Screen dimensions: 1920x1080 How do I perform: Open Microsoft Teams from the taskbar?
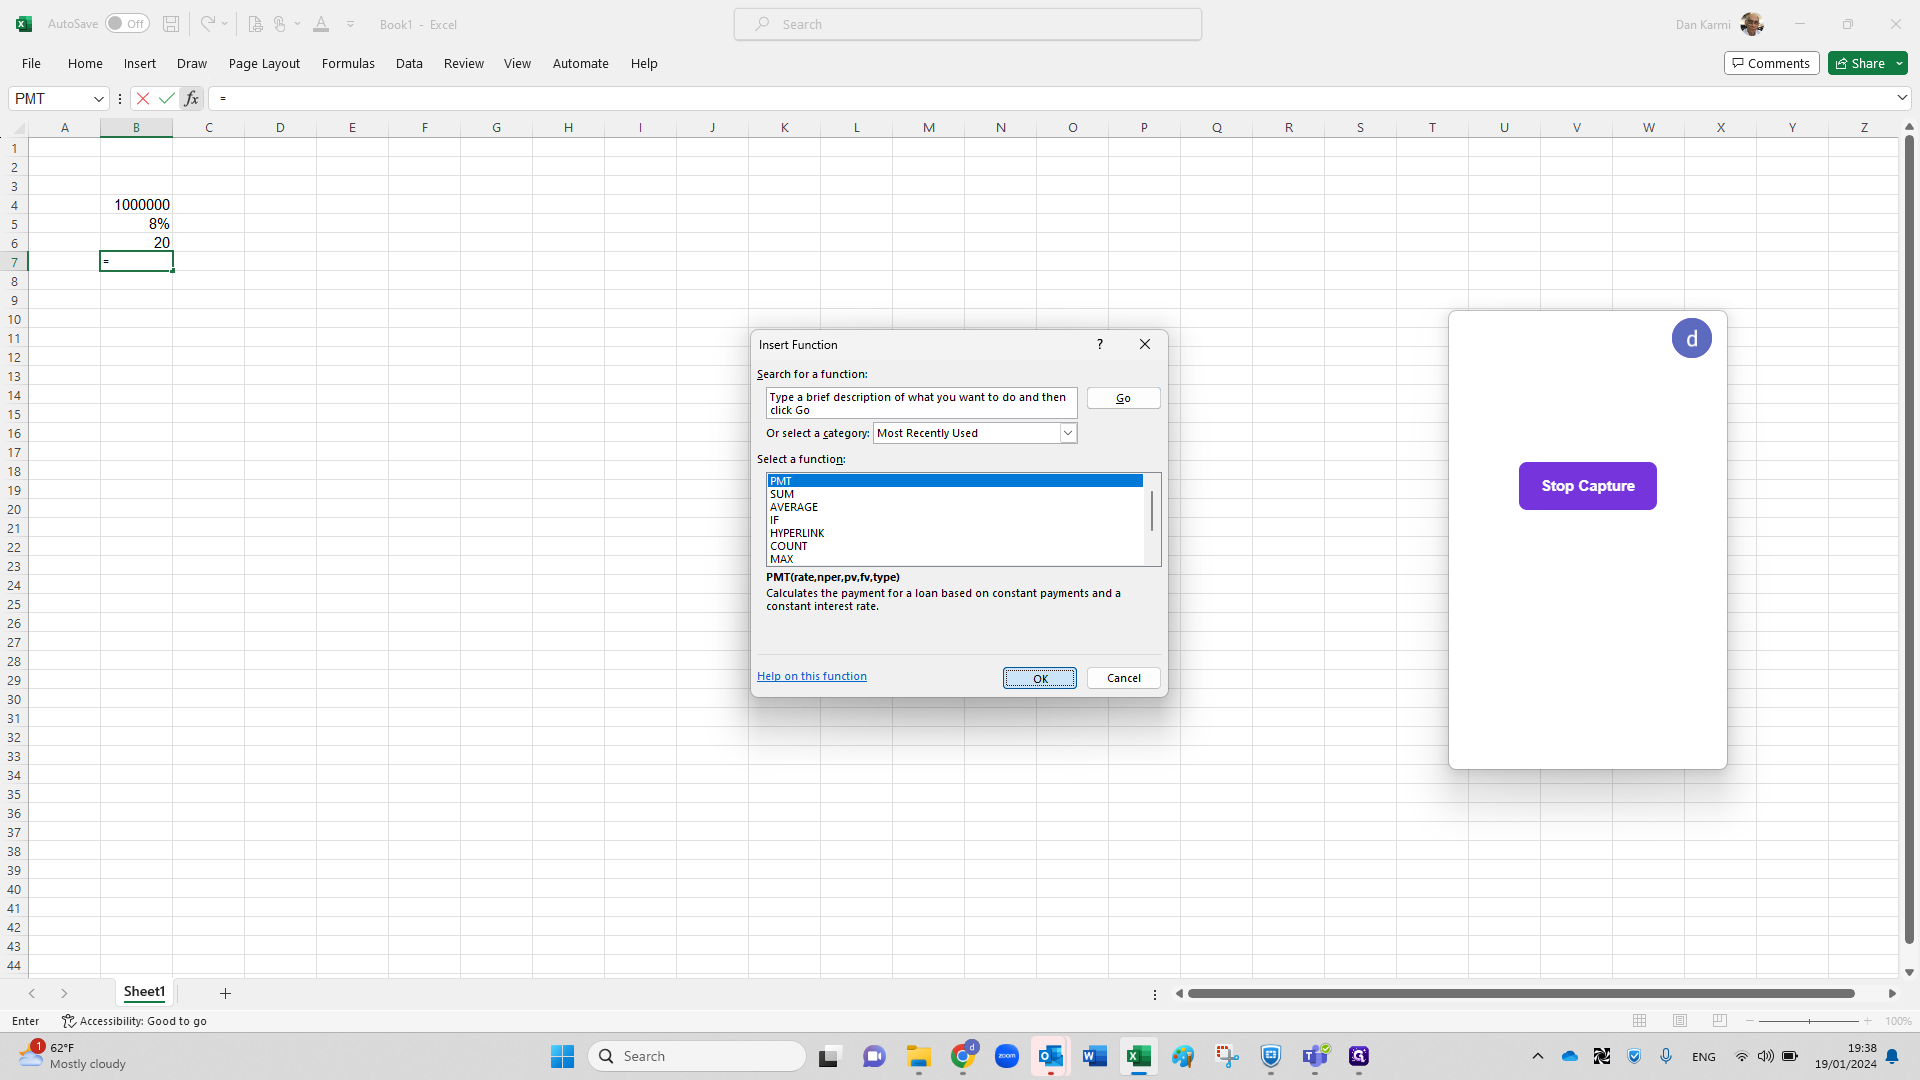point(1315,1056)
